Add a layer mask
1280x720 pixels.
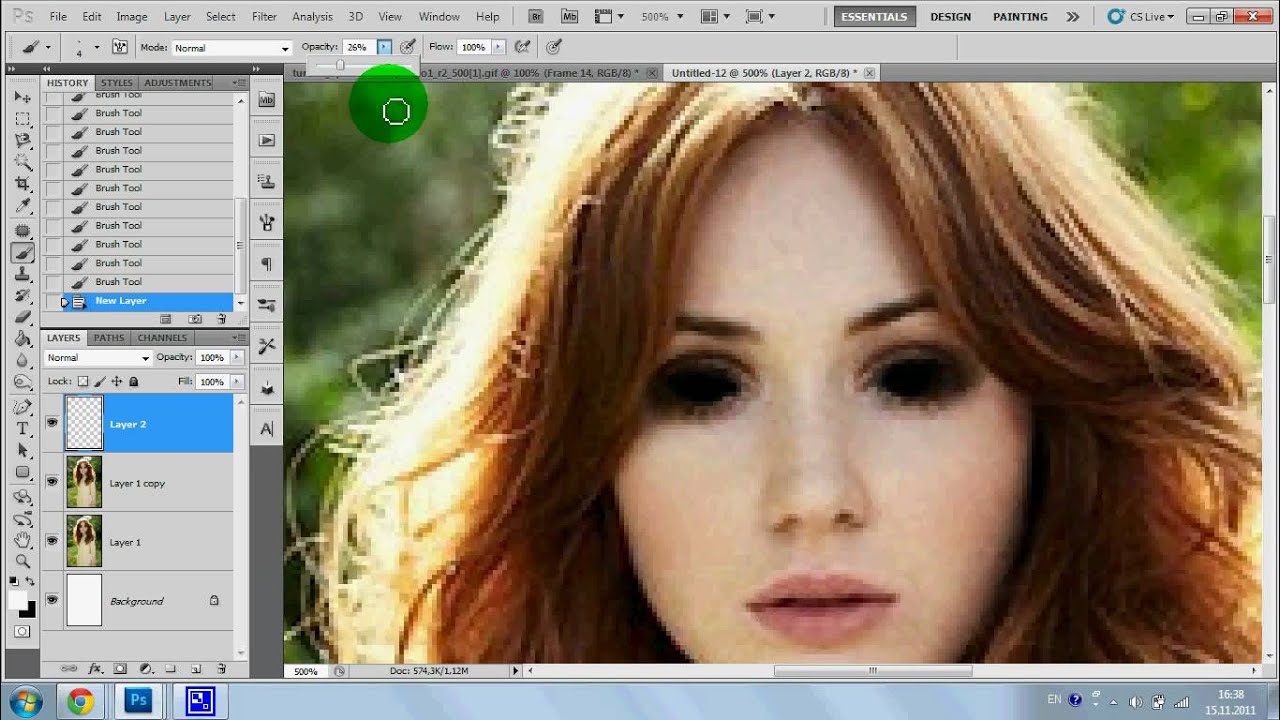(120, 668)
